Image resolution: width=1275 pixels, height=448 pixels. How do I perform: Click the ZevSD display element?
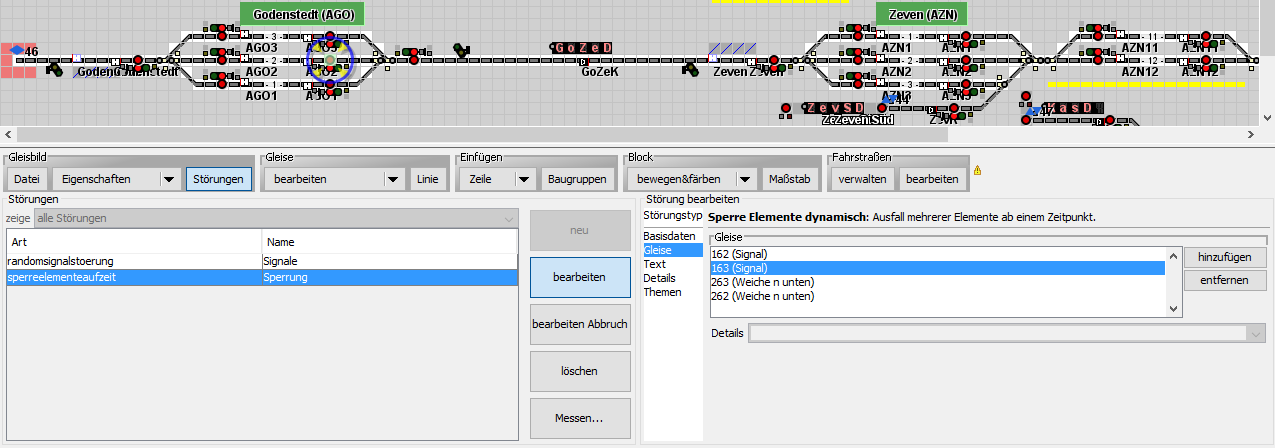(x=834, y=108)
